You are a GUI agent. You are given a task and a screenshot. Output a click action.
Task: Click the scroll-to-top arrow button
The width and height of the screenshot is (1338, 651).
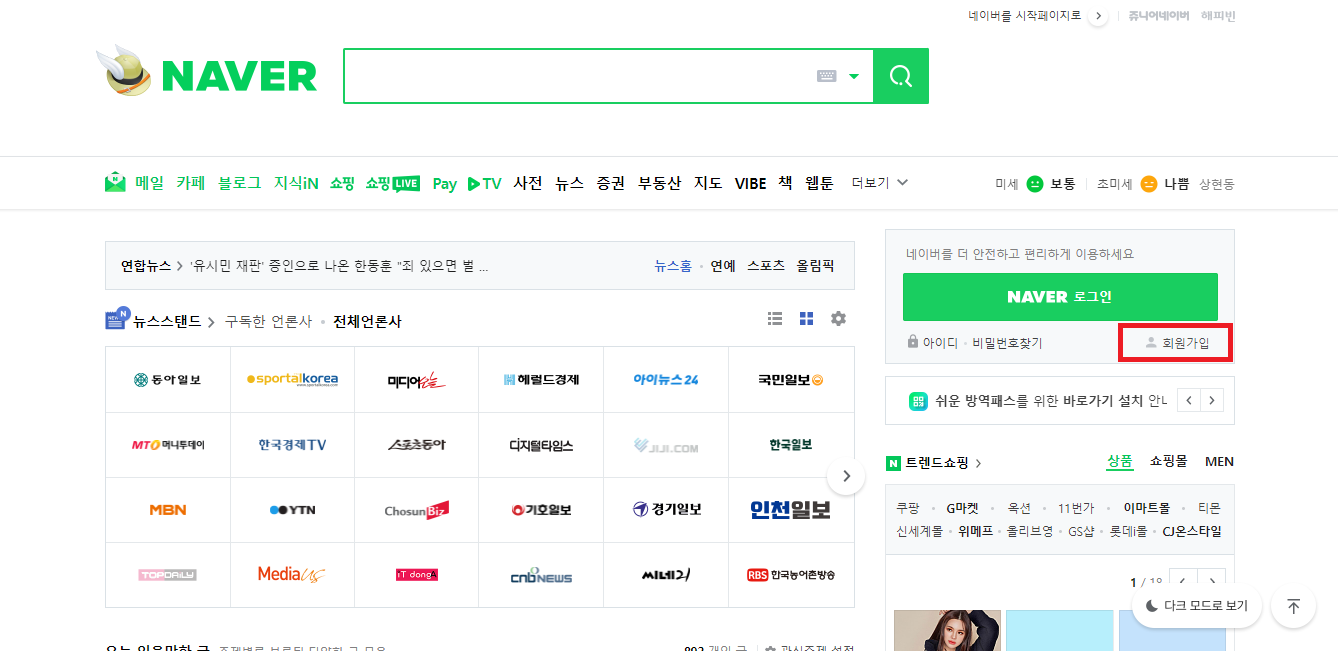click(1293, 606)
